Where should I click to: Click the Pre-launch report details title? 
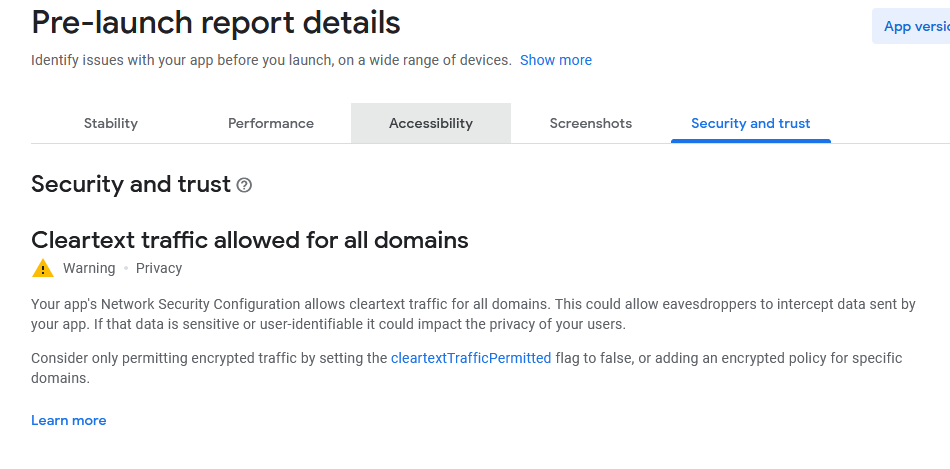click(x=216, y=22)
